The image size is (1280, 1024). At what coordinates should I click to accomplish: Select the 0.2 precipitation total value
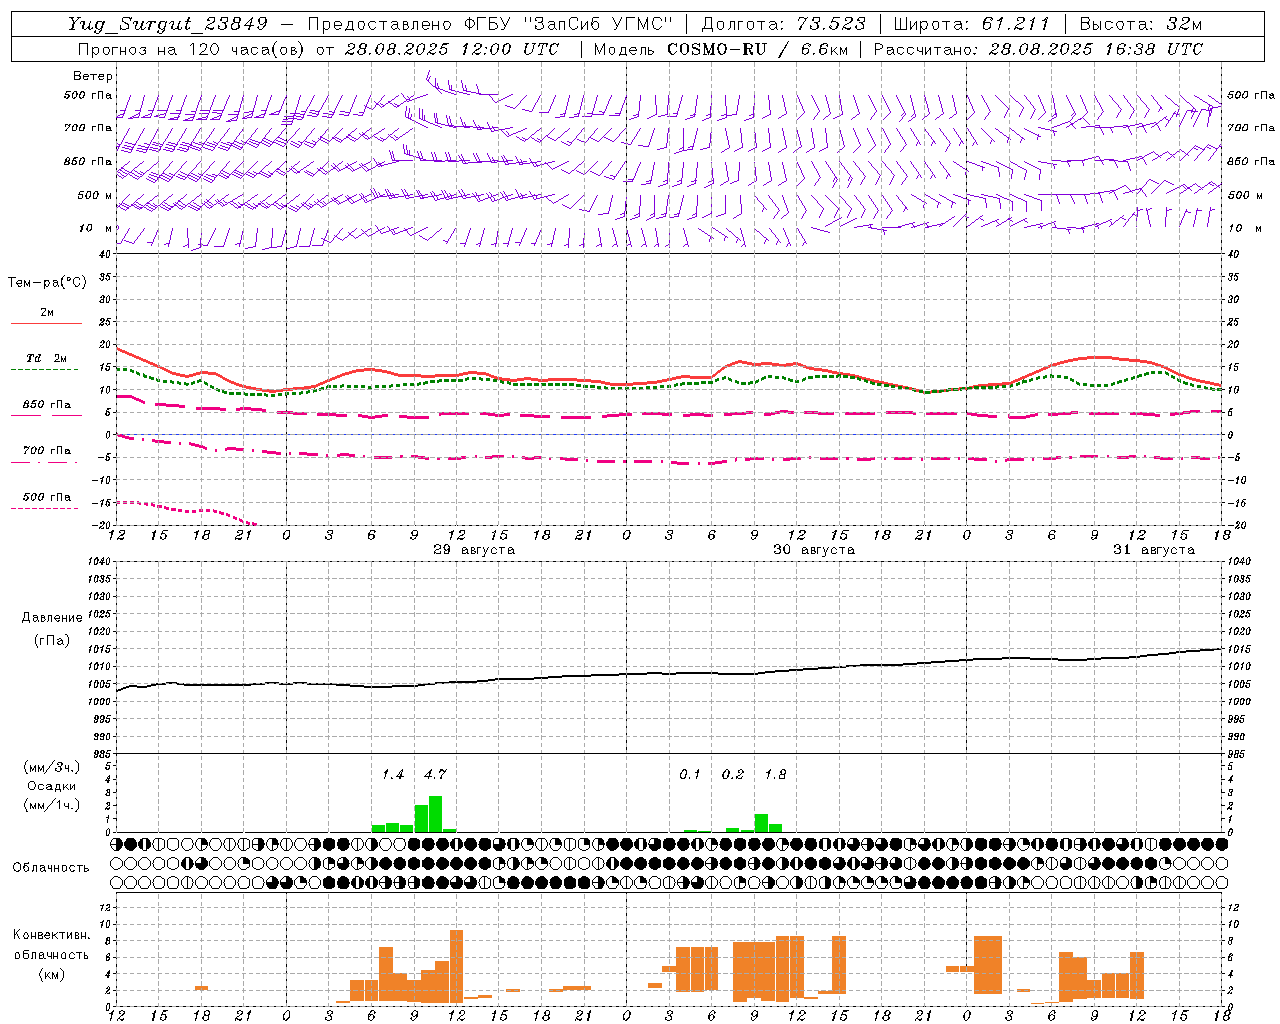[733, 774]
